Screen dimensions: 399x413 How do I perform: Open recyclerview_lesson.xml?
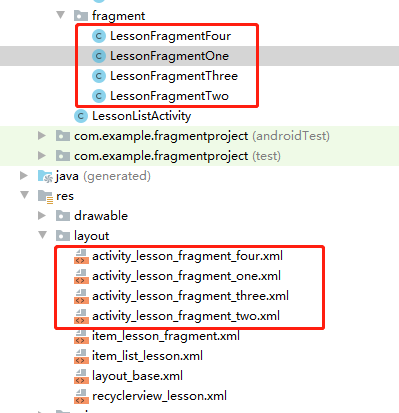click(159, 396)
